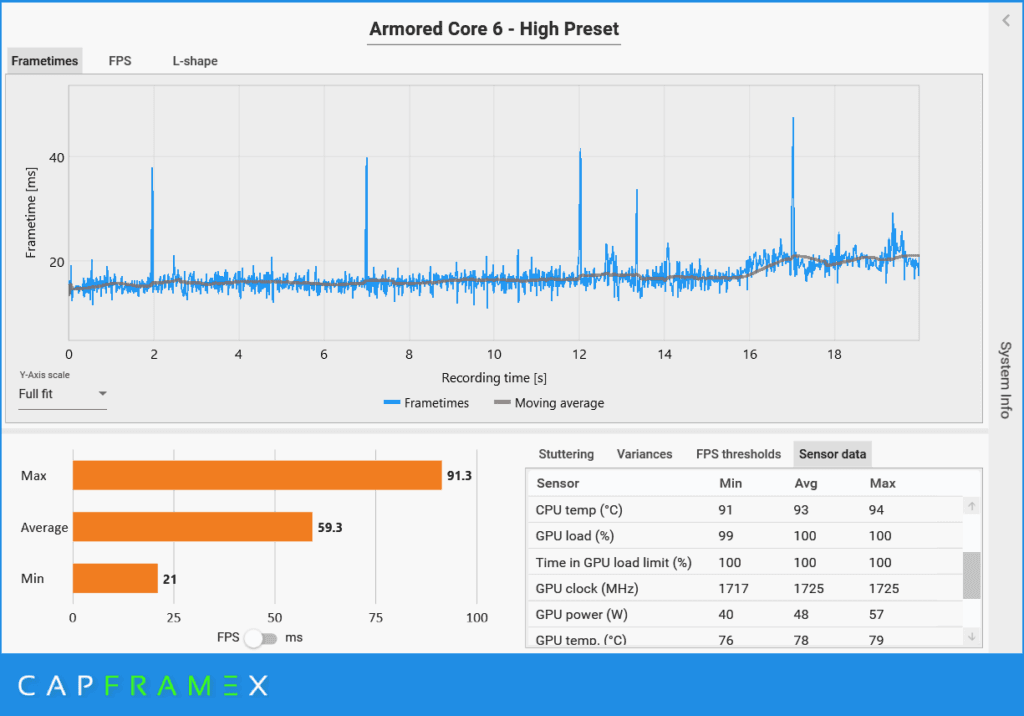Image resolution: width=1024 pixels, height=716 pixels.
Task: Toggle the Frametimes legend series
Action: tap(426, 403)
